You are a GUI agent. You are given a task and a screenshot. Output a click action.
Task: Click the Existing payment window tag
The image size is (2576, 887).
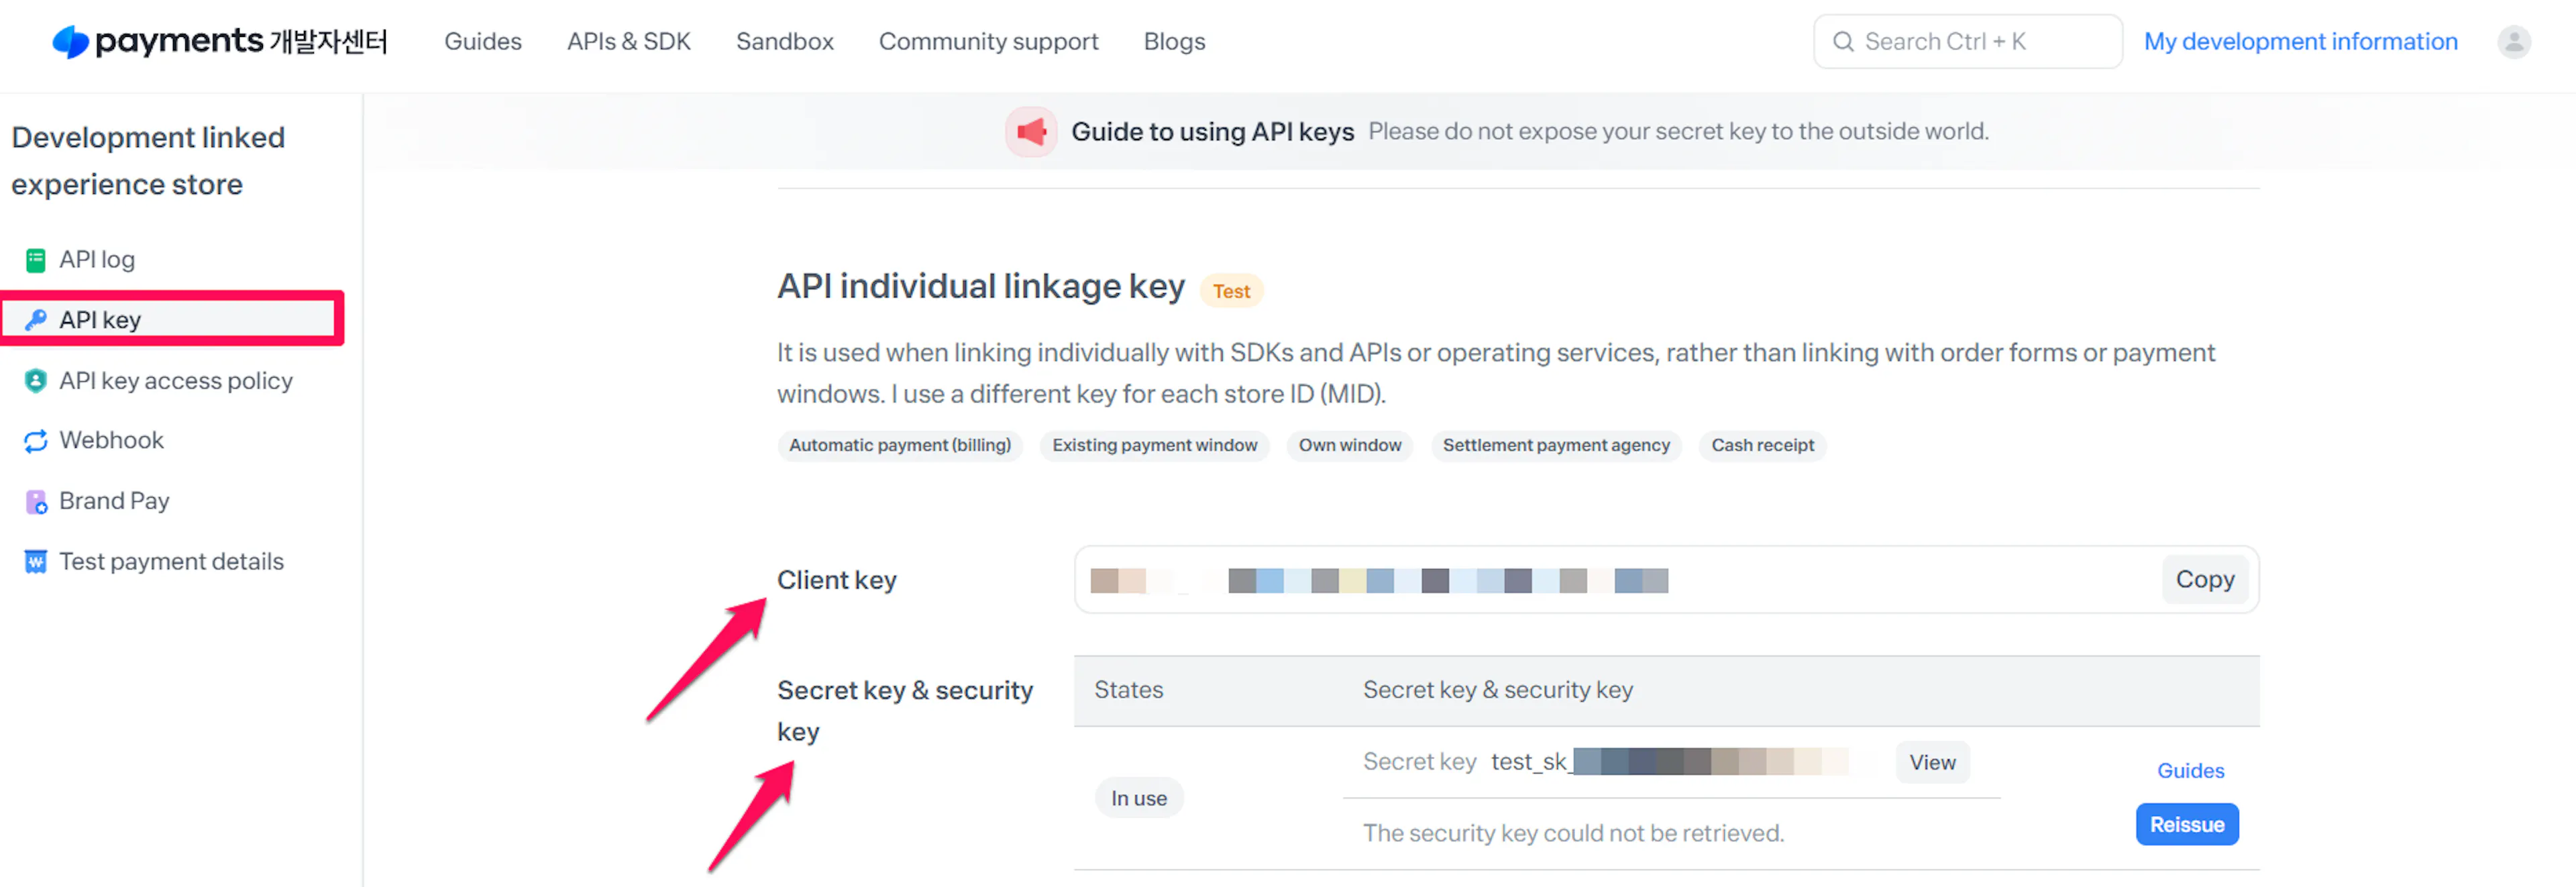click(1154, 446)
